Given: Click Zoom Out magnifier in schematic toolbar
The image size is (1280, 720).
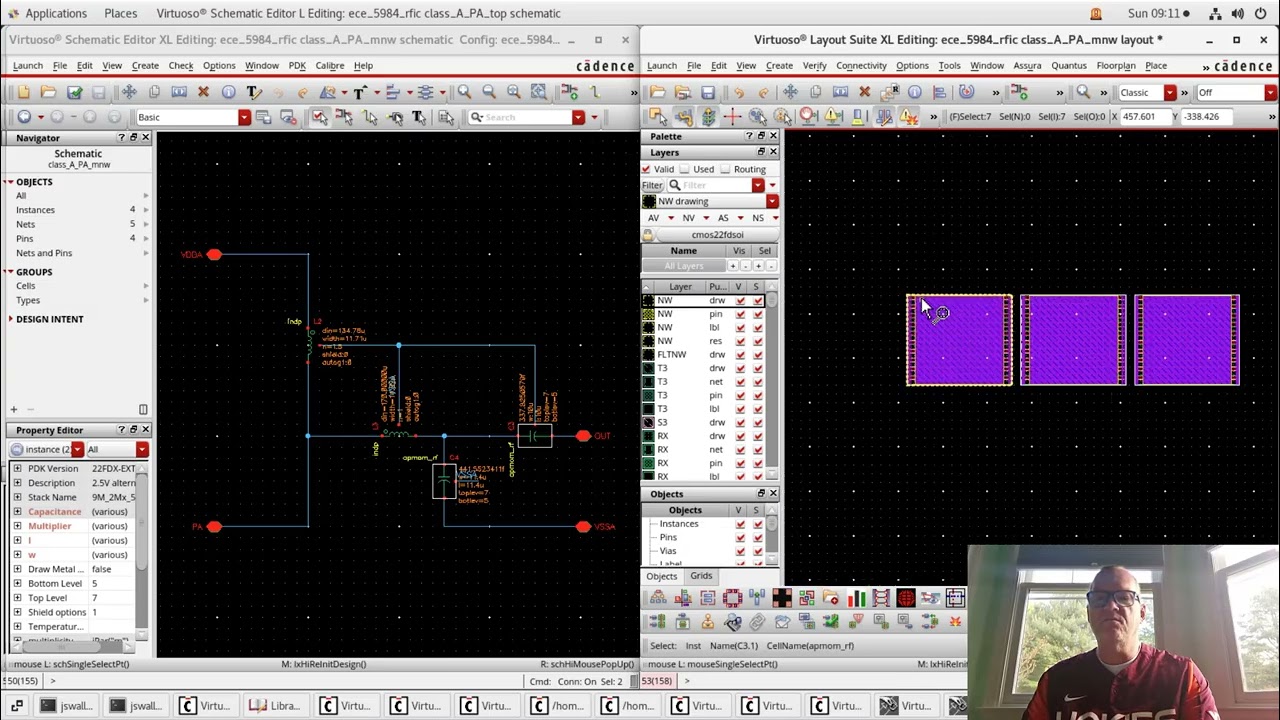Looking at the screenshot, I should (489, 92).
